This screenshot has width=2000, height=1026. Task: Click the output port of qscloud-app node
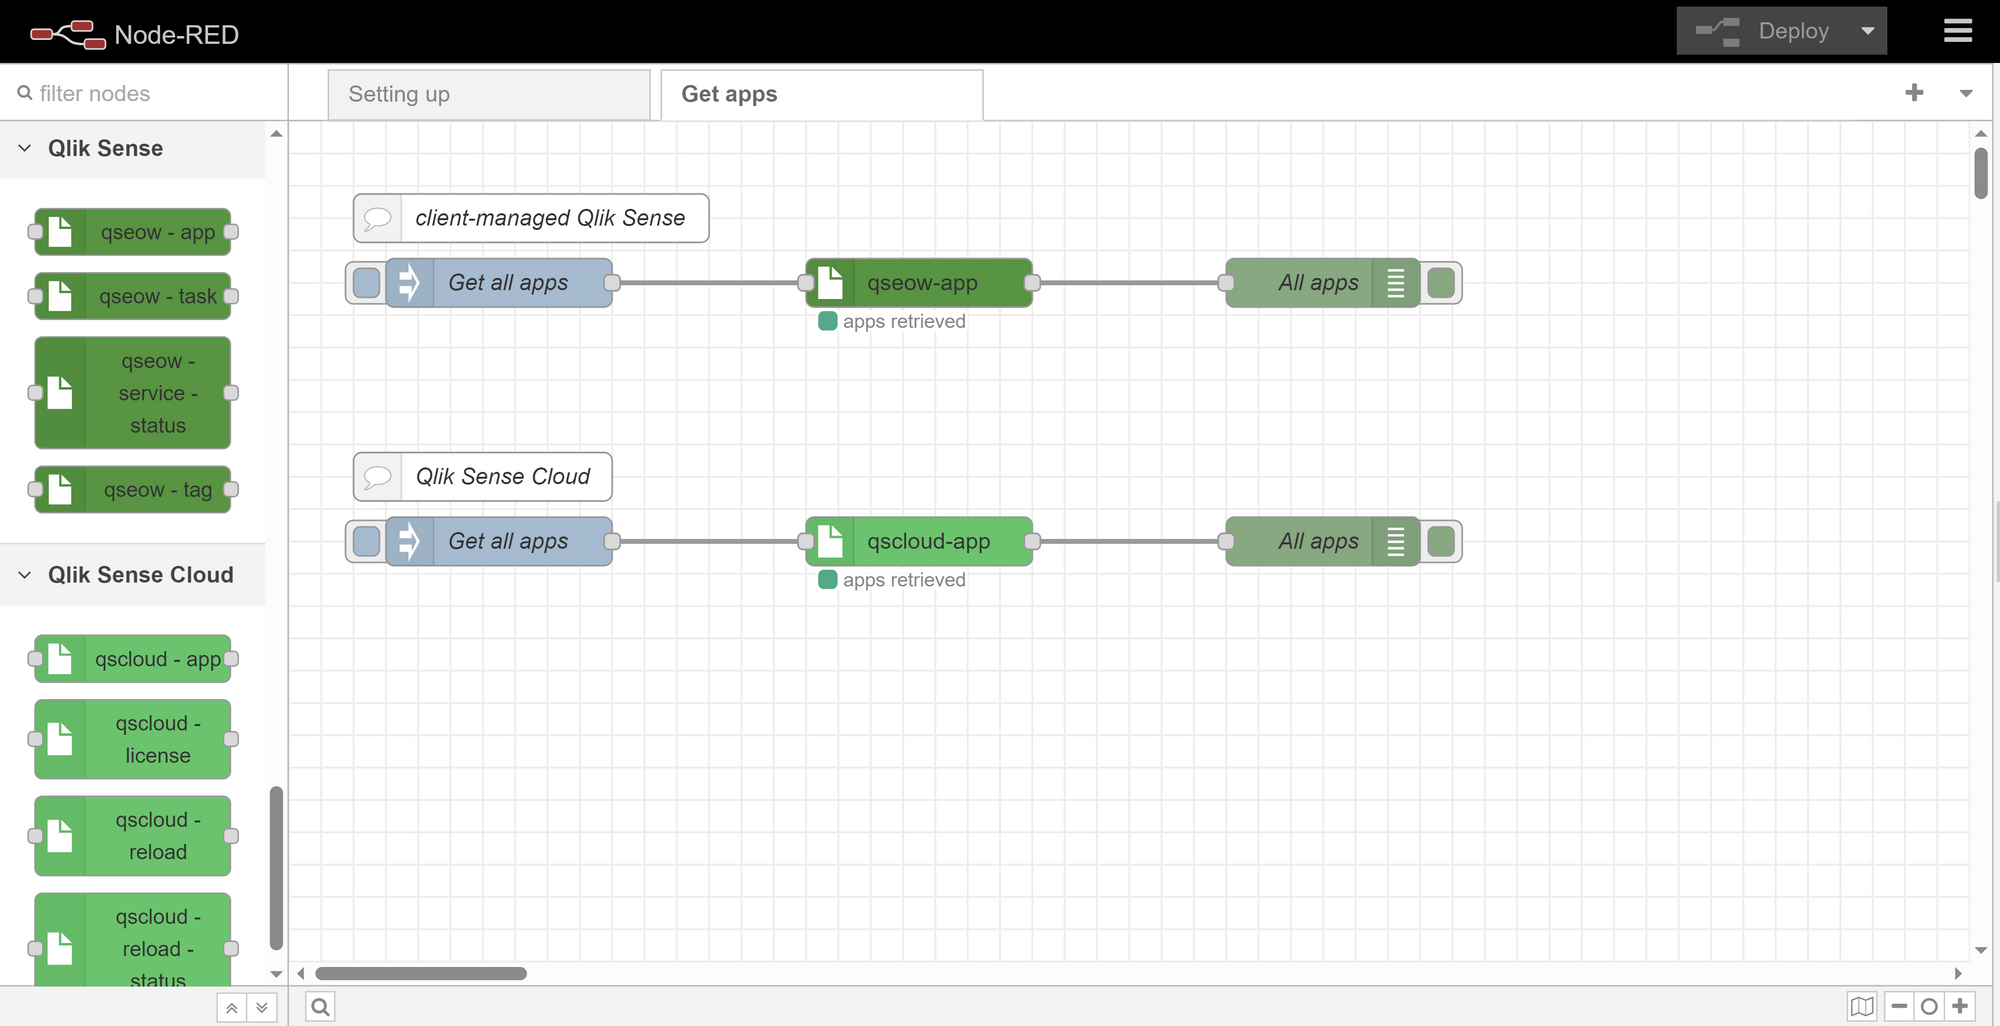[x=1032, y=541]
